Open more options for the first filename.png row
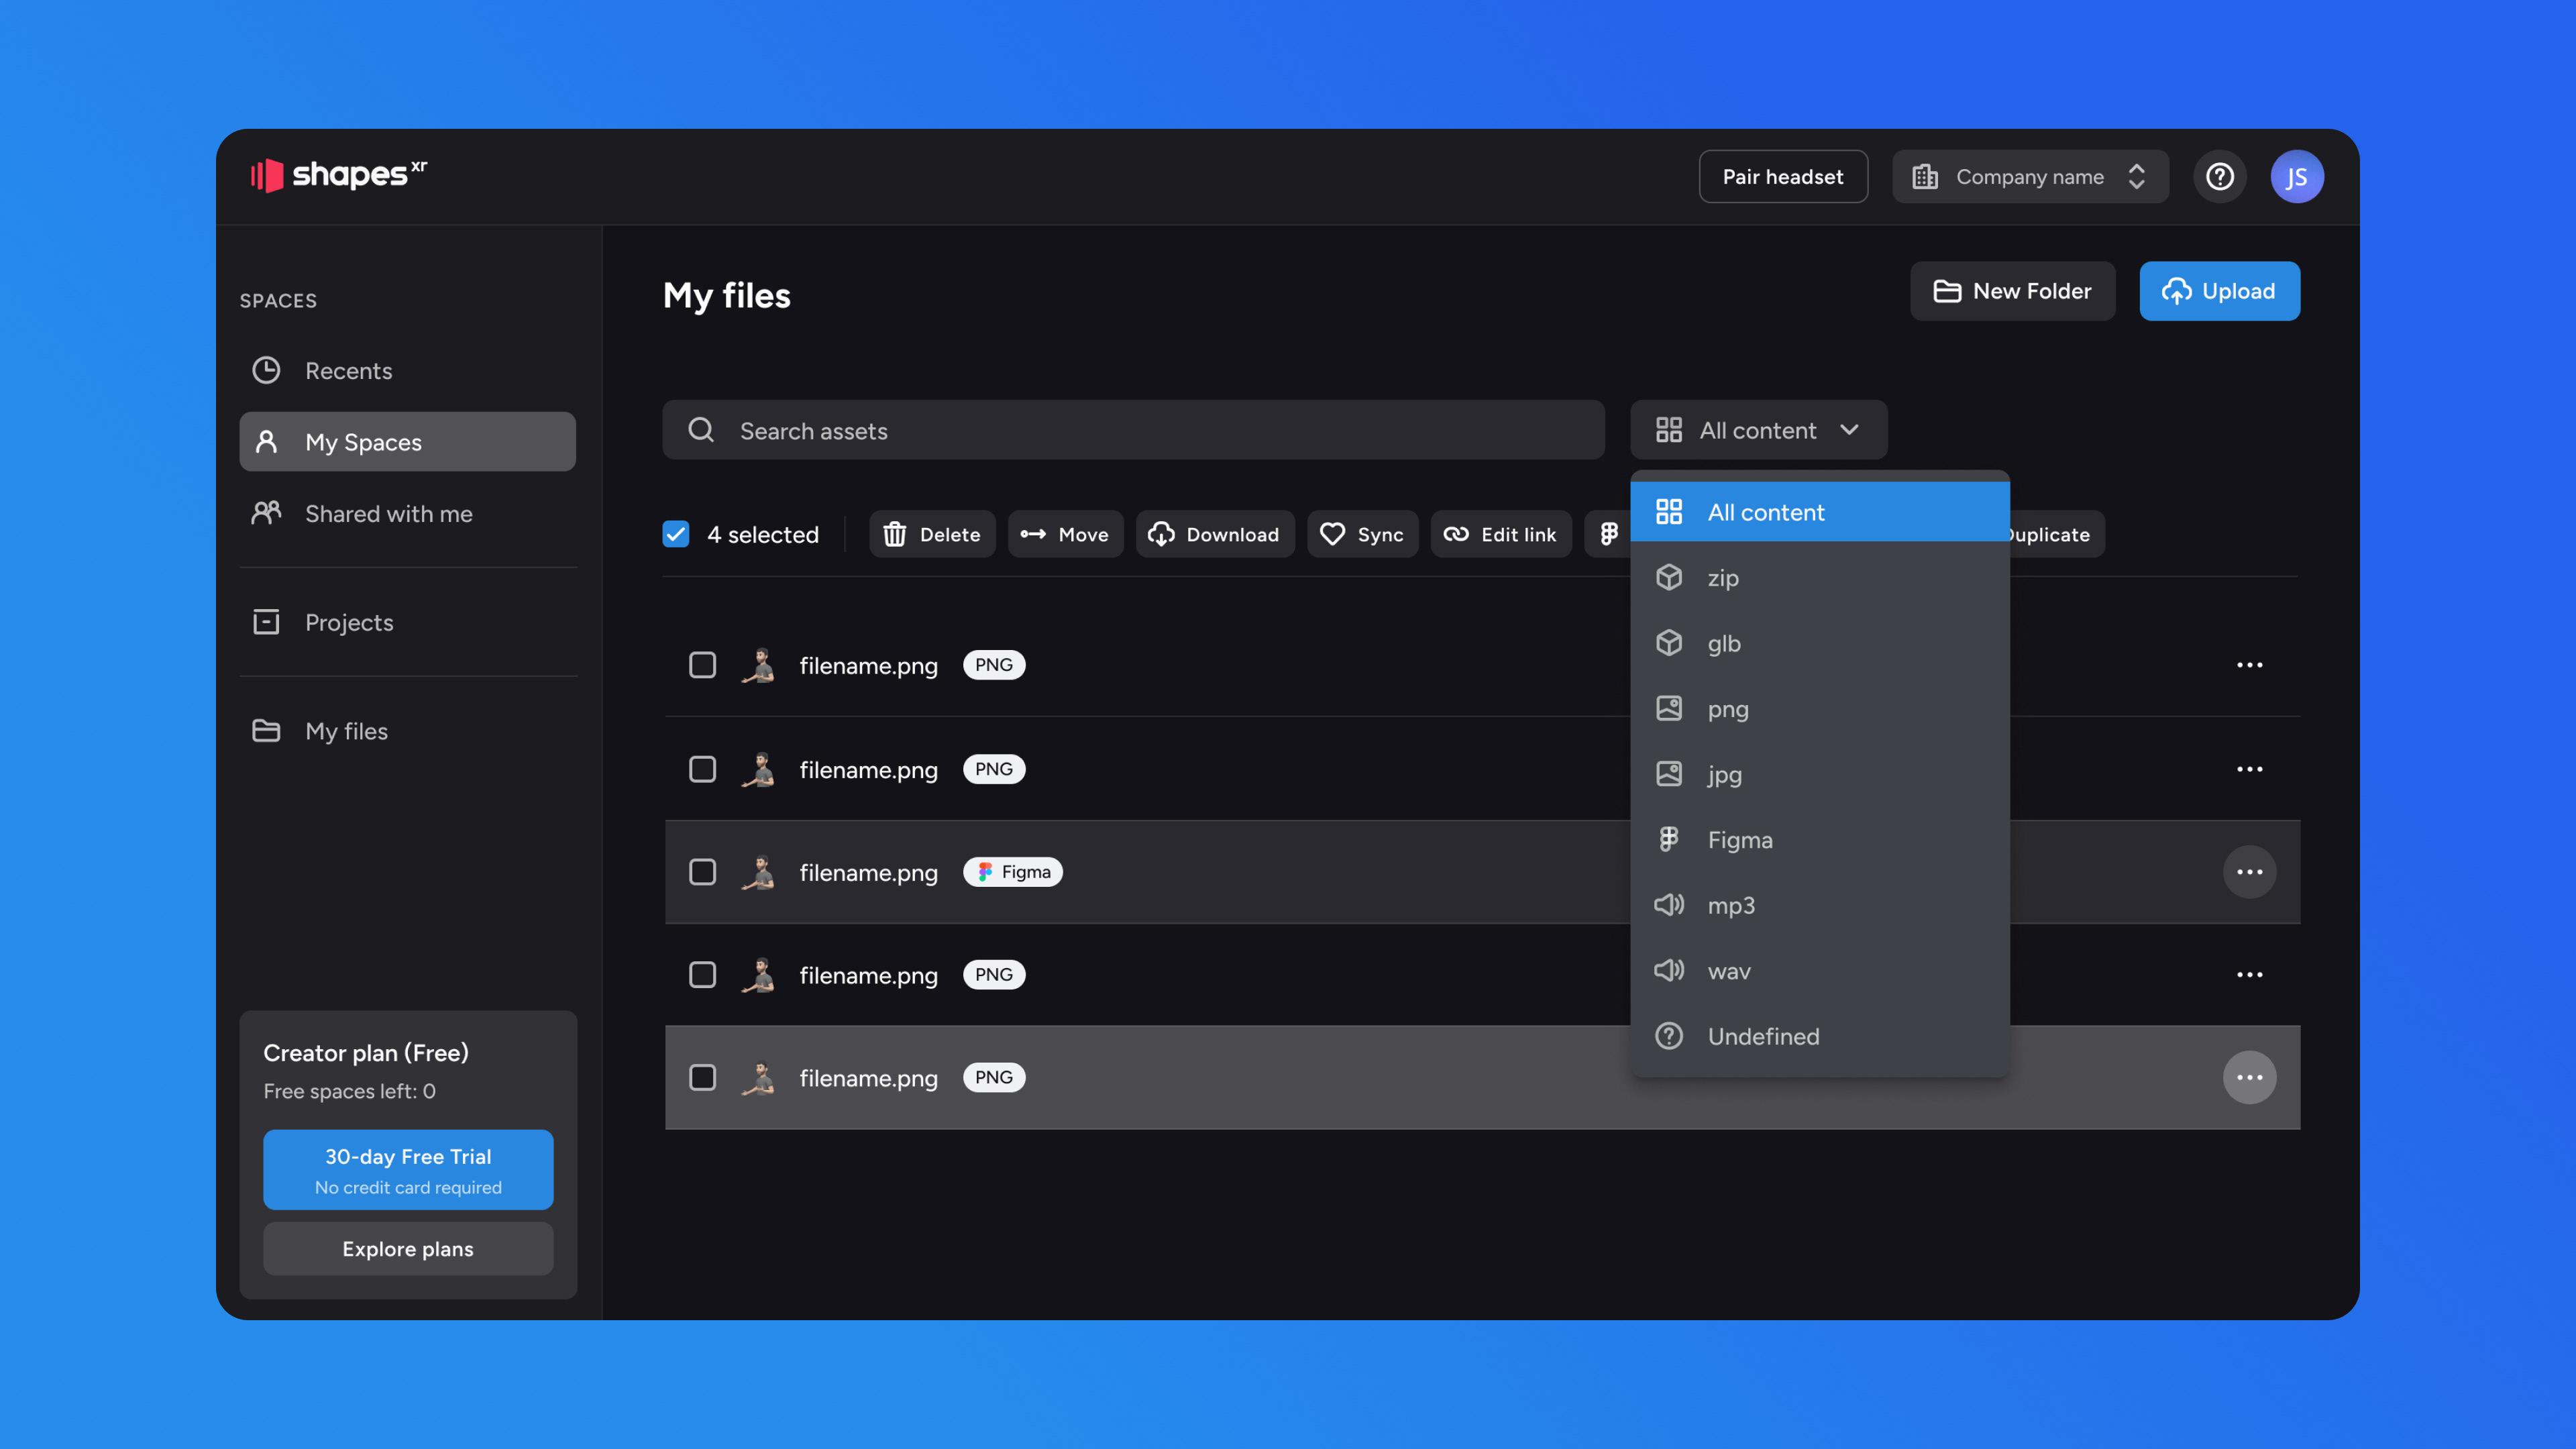 (2250, 665)
